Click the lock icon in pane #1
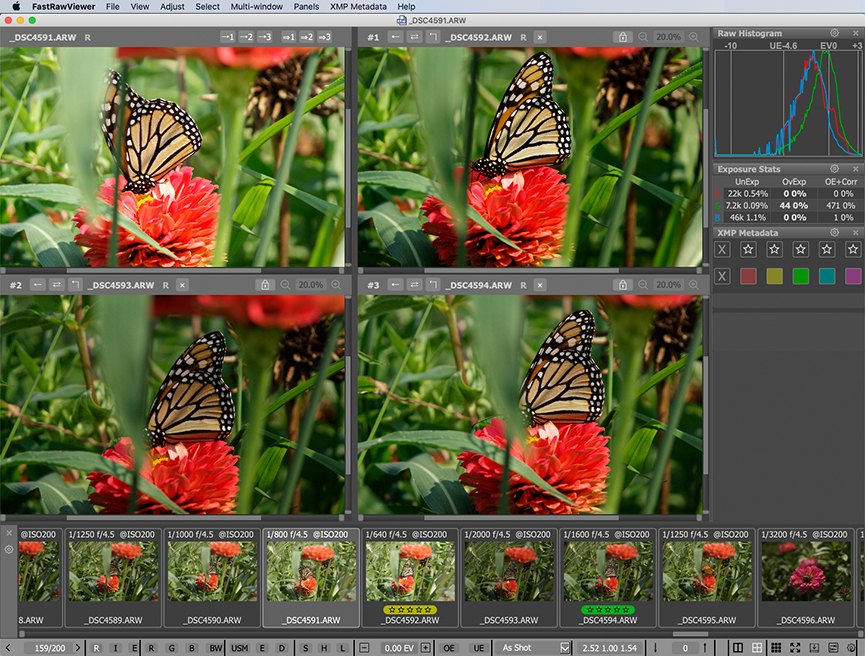The width and height of the screenshot is (865, 656). coord(622,37)
